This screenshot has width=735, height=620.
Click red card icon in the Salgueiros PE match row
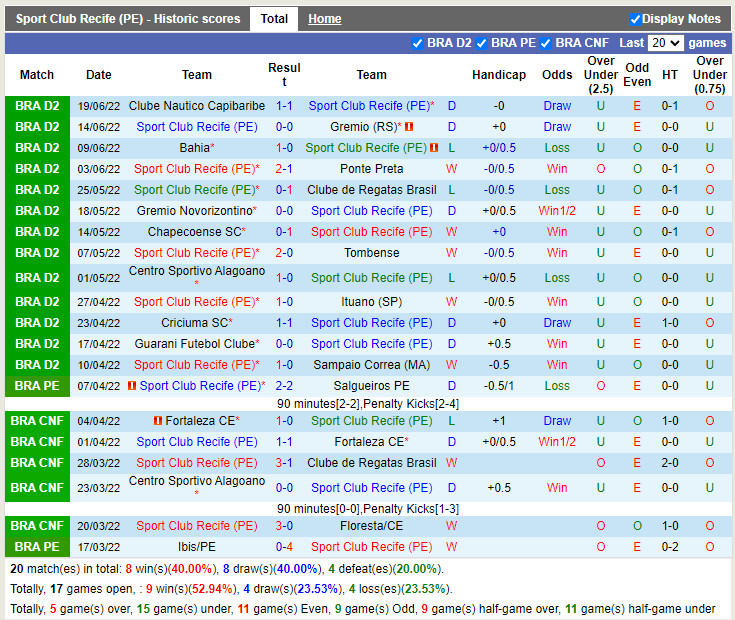[132, 386]
